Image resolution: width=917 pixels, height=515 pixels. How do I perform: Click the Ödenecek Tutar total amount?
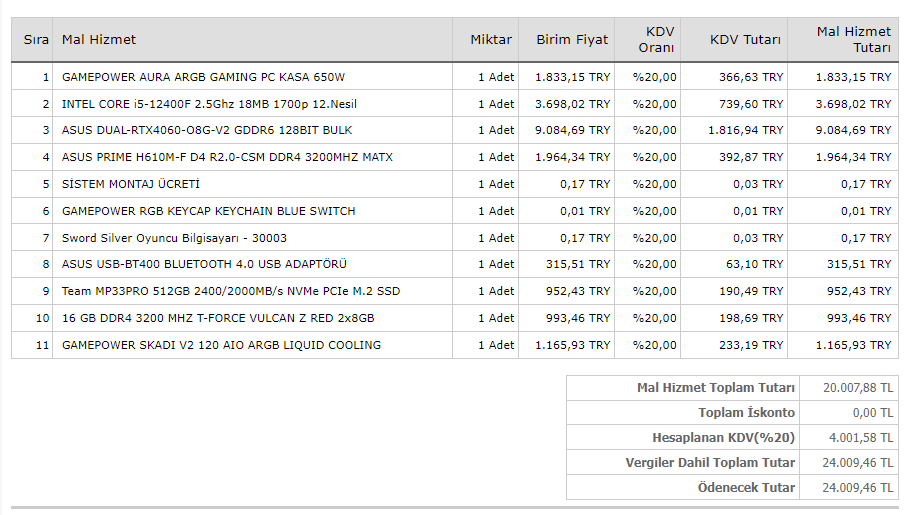(858, 487)
